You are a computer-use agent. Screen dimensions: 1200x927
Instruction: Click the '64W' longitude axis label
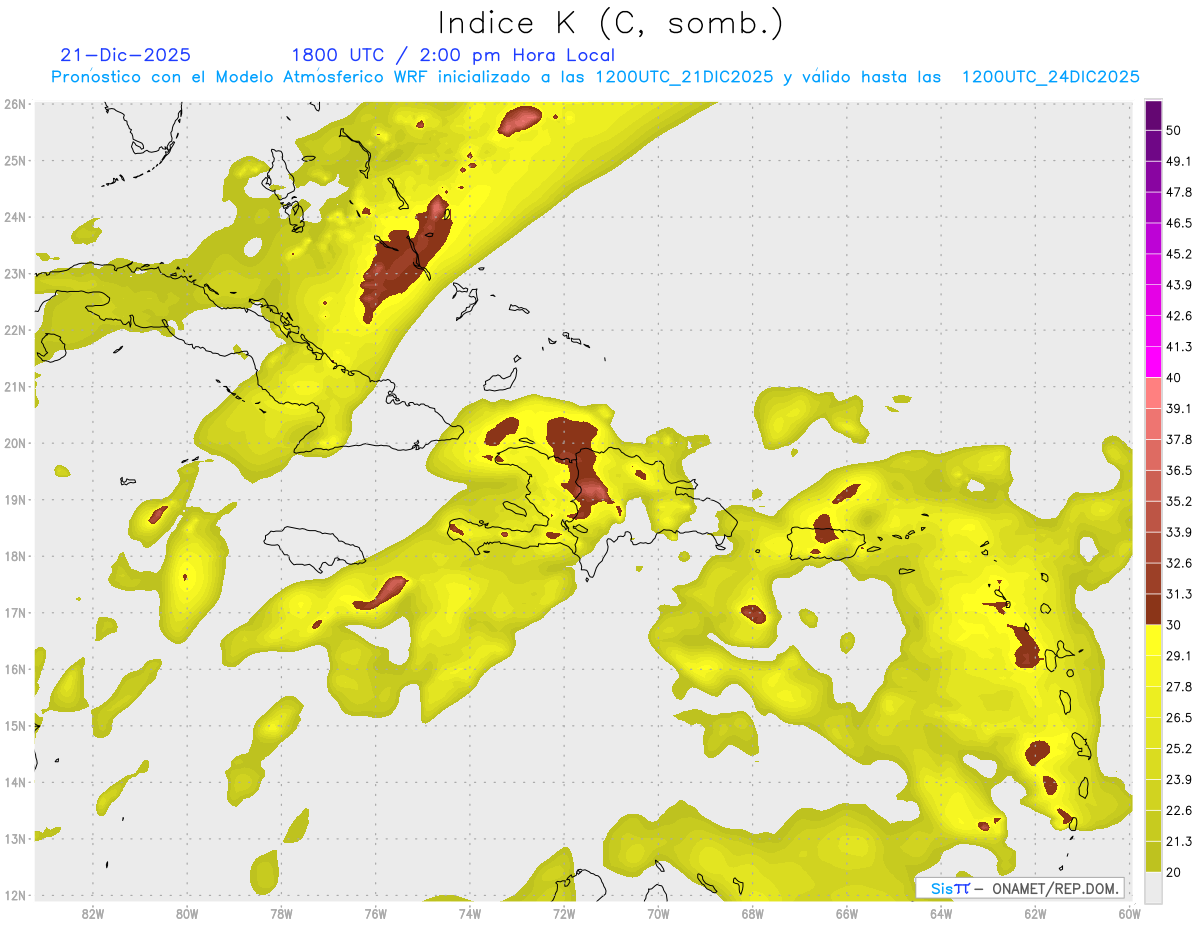click(941, 914)
